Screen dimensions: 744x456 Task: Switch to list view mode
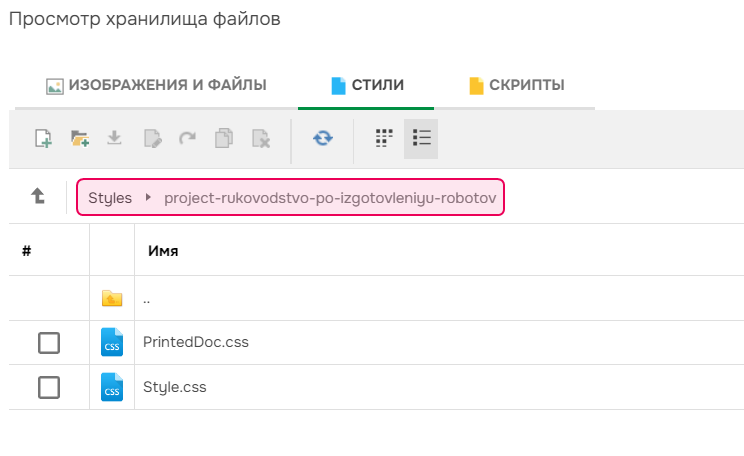(x=421, y=138)
